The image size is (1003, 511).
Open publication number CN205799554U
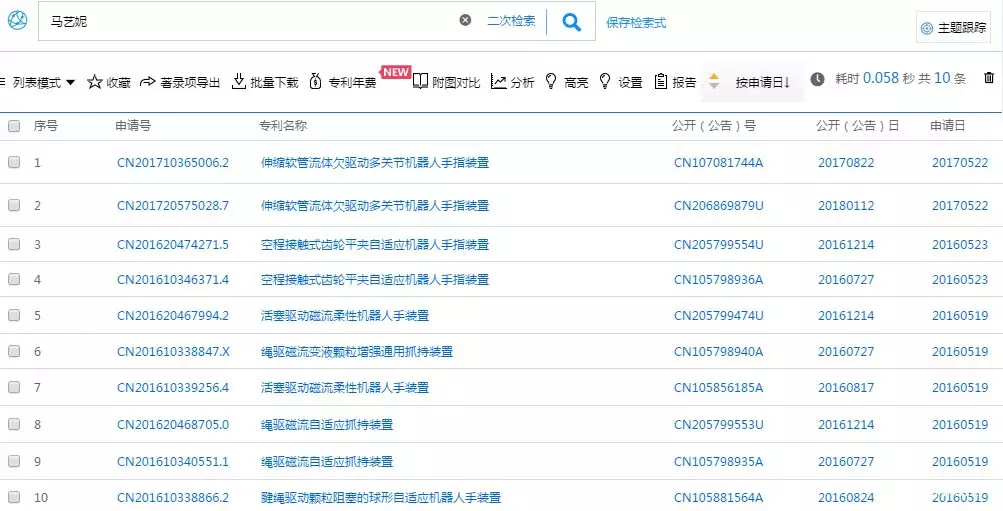pos(718,244)
